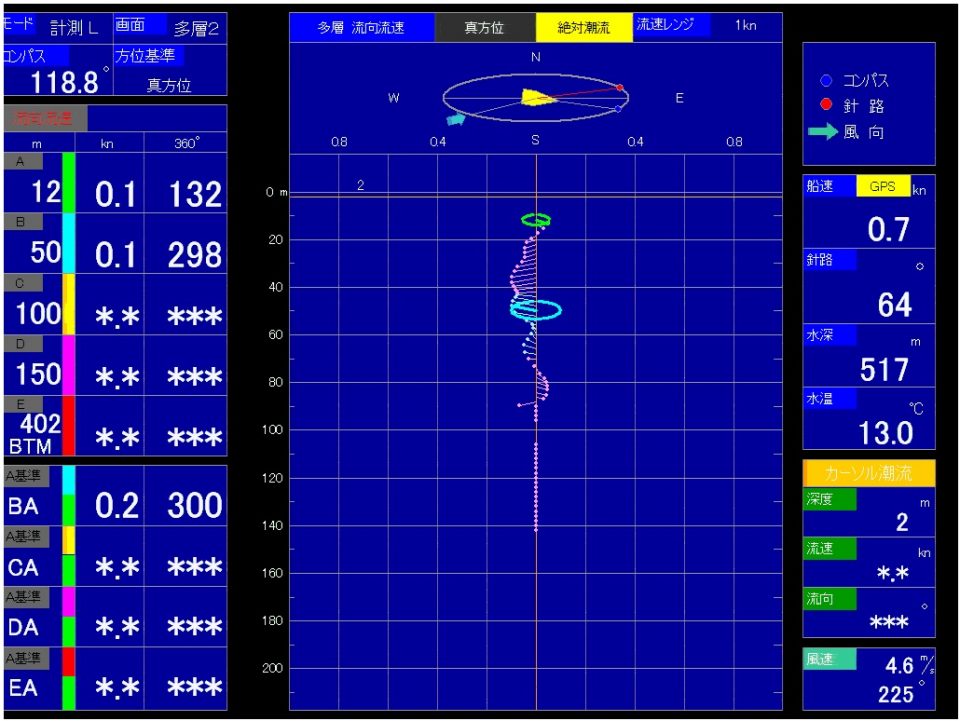Click the 水温 label

pyautogui.click(x=830, y=398)
